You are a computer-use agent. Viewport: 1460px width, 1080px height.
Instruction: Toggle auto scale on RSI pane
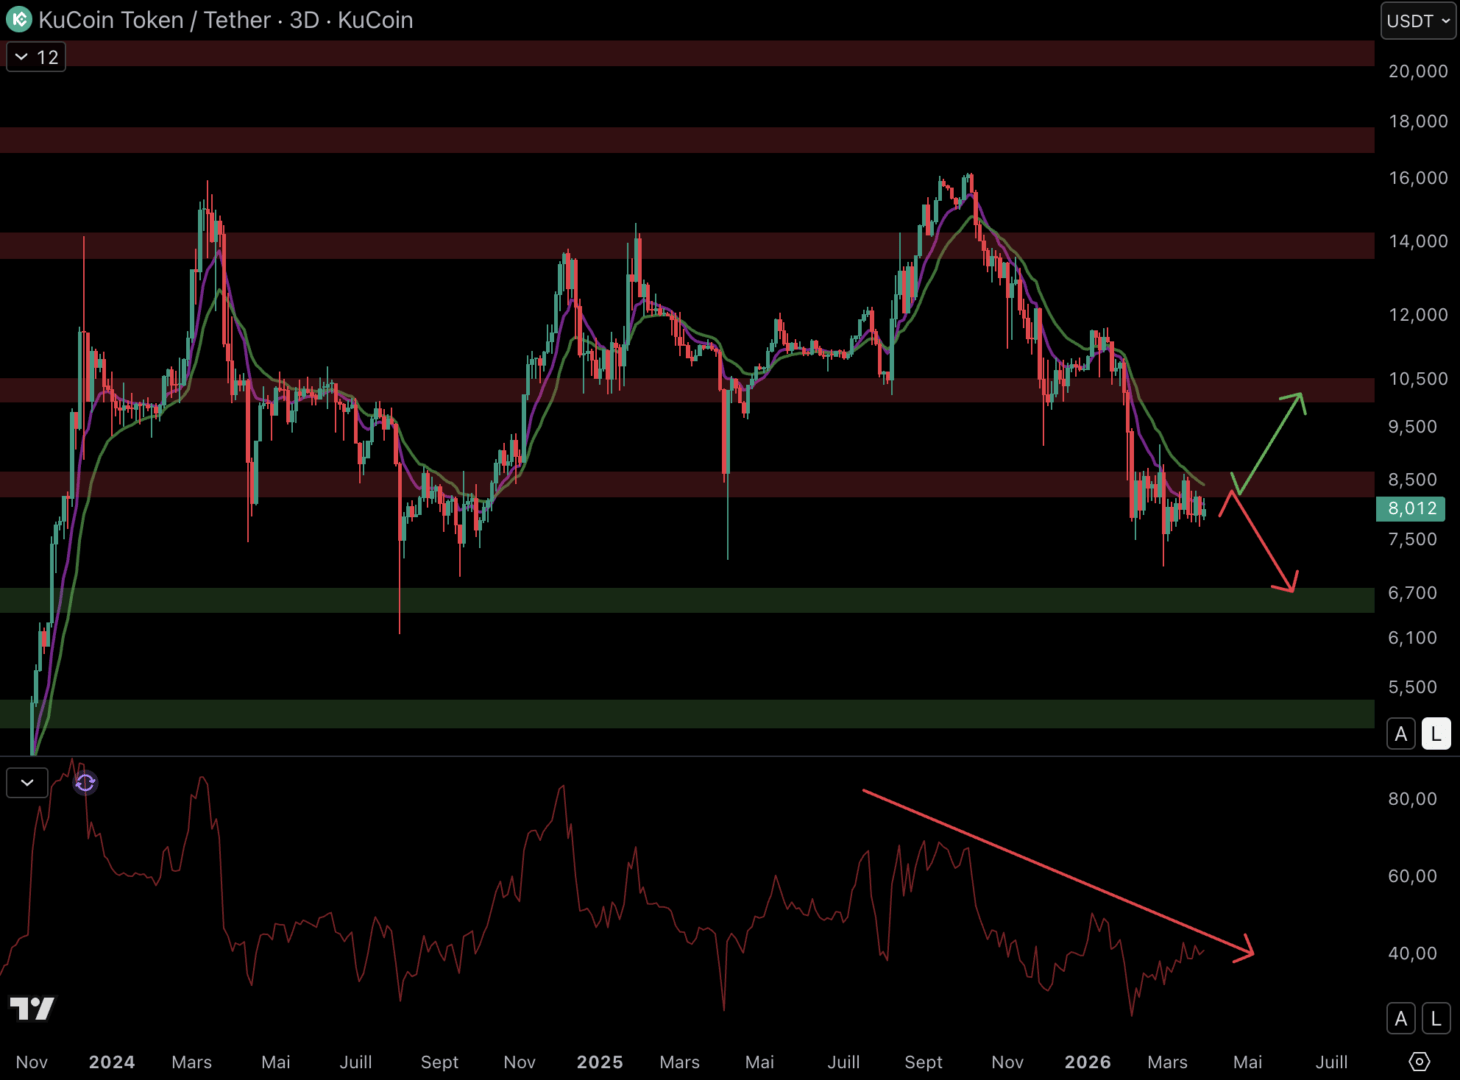[x=1401, y=1018]
